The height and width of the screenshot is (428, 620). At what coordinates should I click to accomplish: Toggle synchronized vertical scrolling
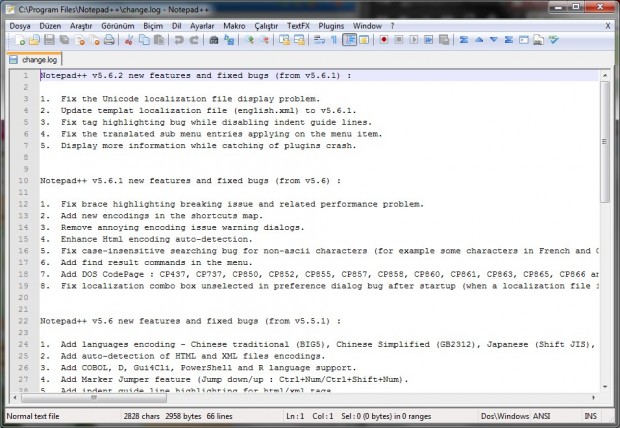click(x=284, y=40)
